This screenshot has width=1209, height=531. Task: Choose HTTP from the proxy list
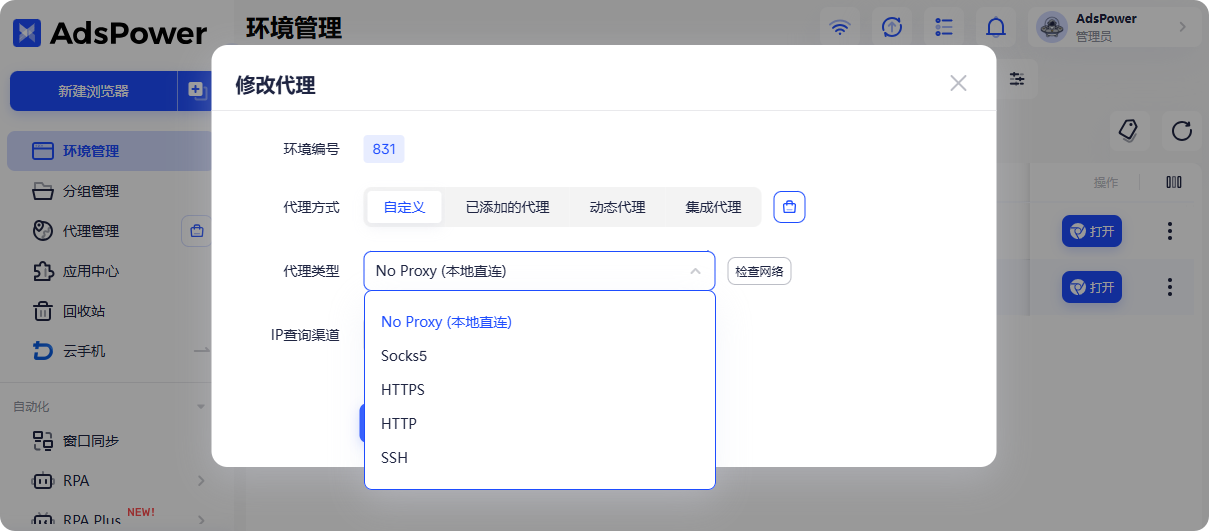pos(540,424)
